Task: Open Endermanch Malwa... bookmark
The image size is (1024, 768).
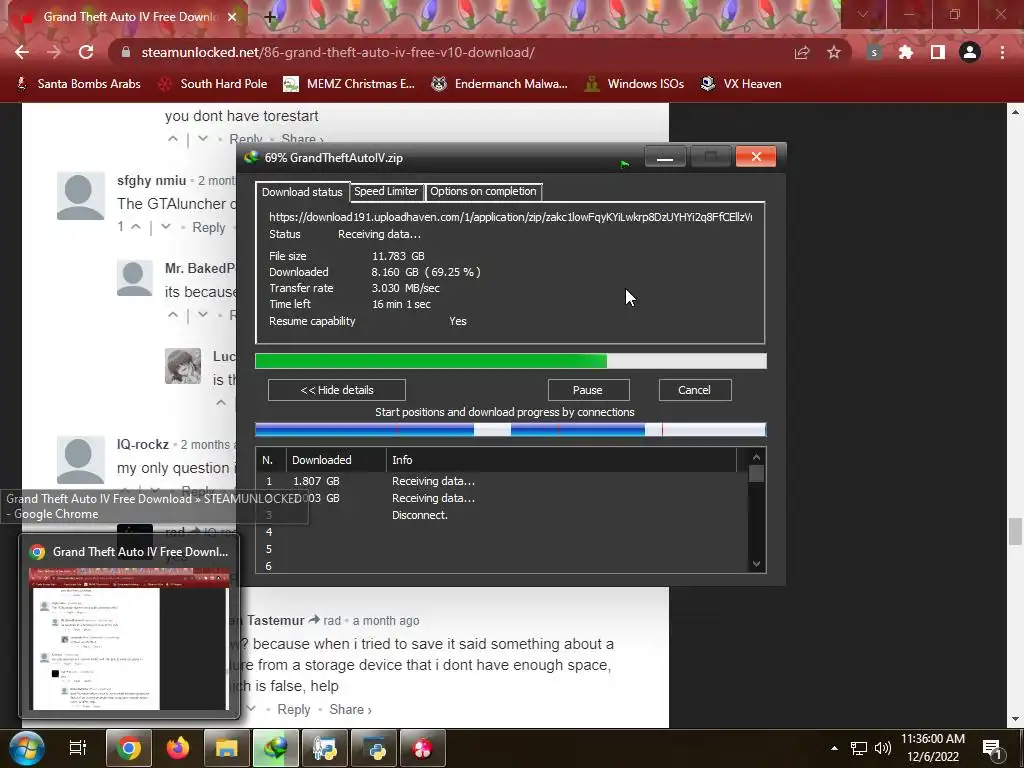Action: coord(499,84)
